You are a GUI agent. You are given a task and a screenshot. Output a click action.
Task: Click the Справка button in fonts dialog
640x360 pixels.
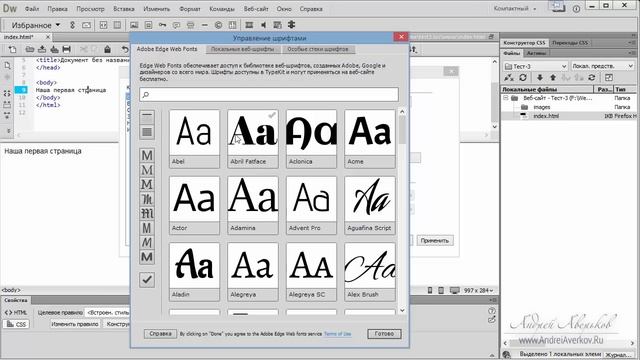click(160, 333)
